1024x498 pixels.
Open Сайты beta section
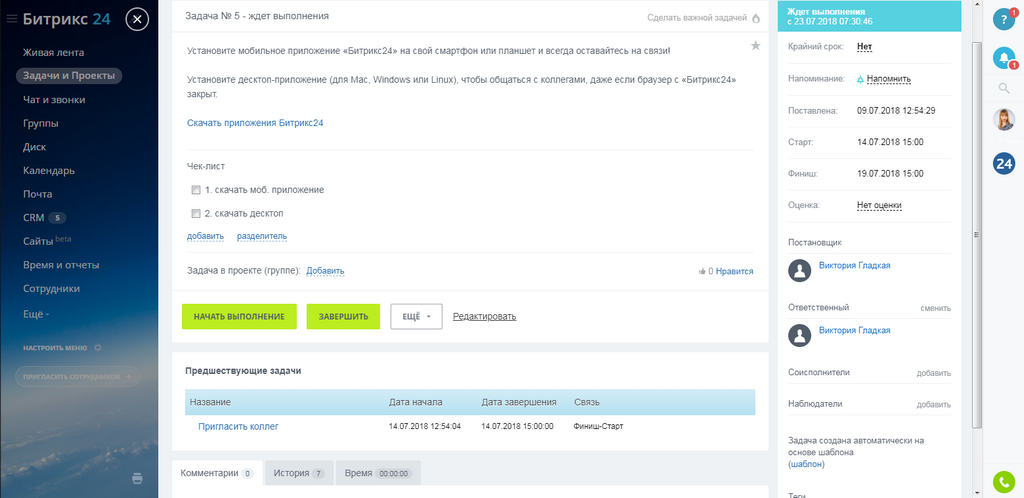tap(47, 241)
